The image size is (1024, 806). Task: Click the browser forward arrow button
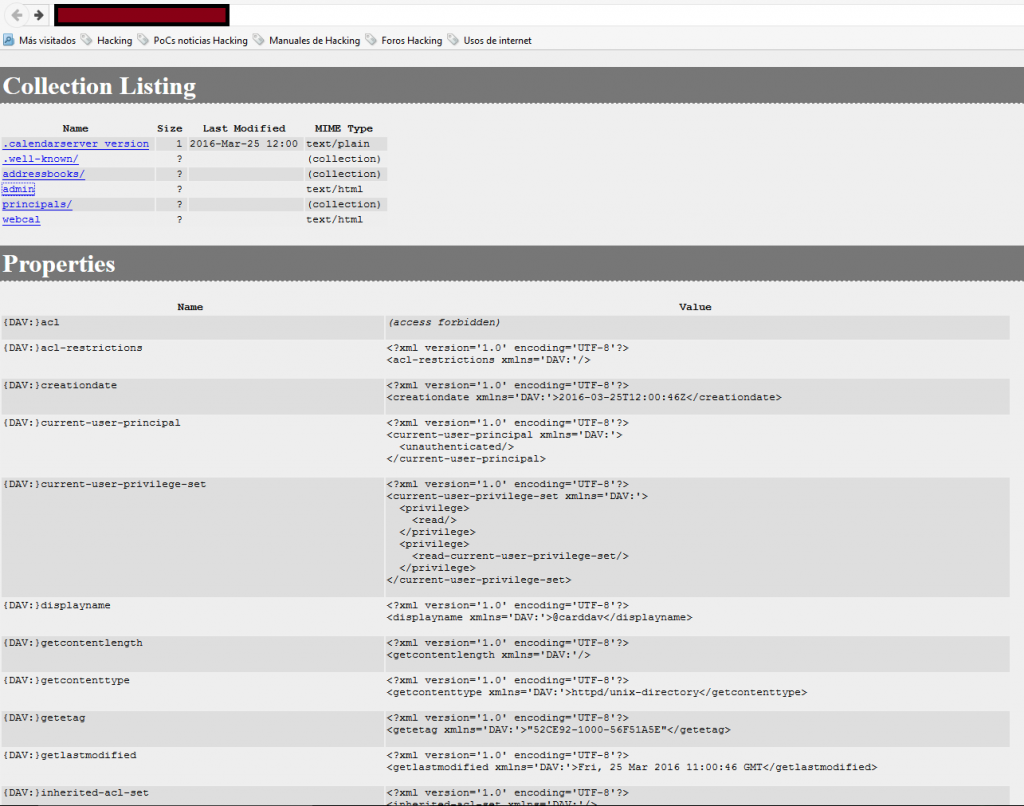point(38,15)
